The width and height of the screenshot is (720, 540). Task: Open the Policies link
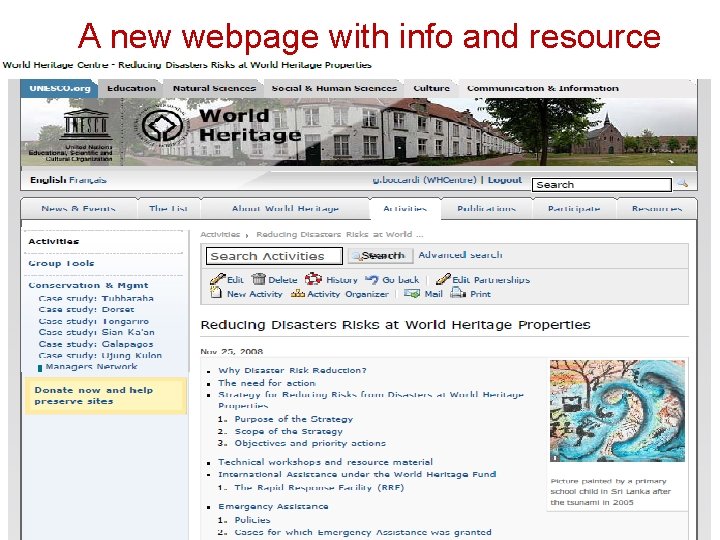tap(252, 520)
